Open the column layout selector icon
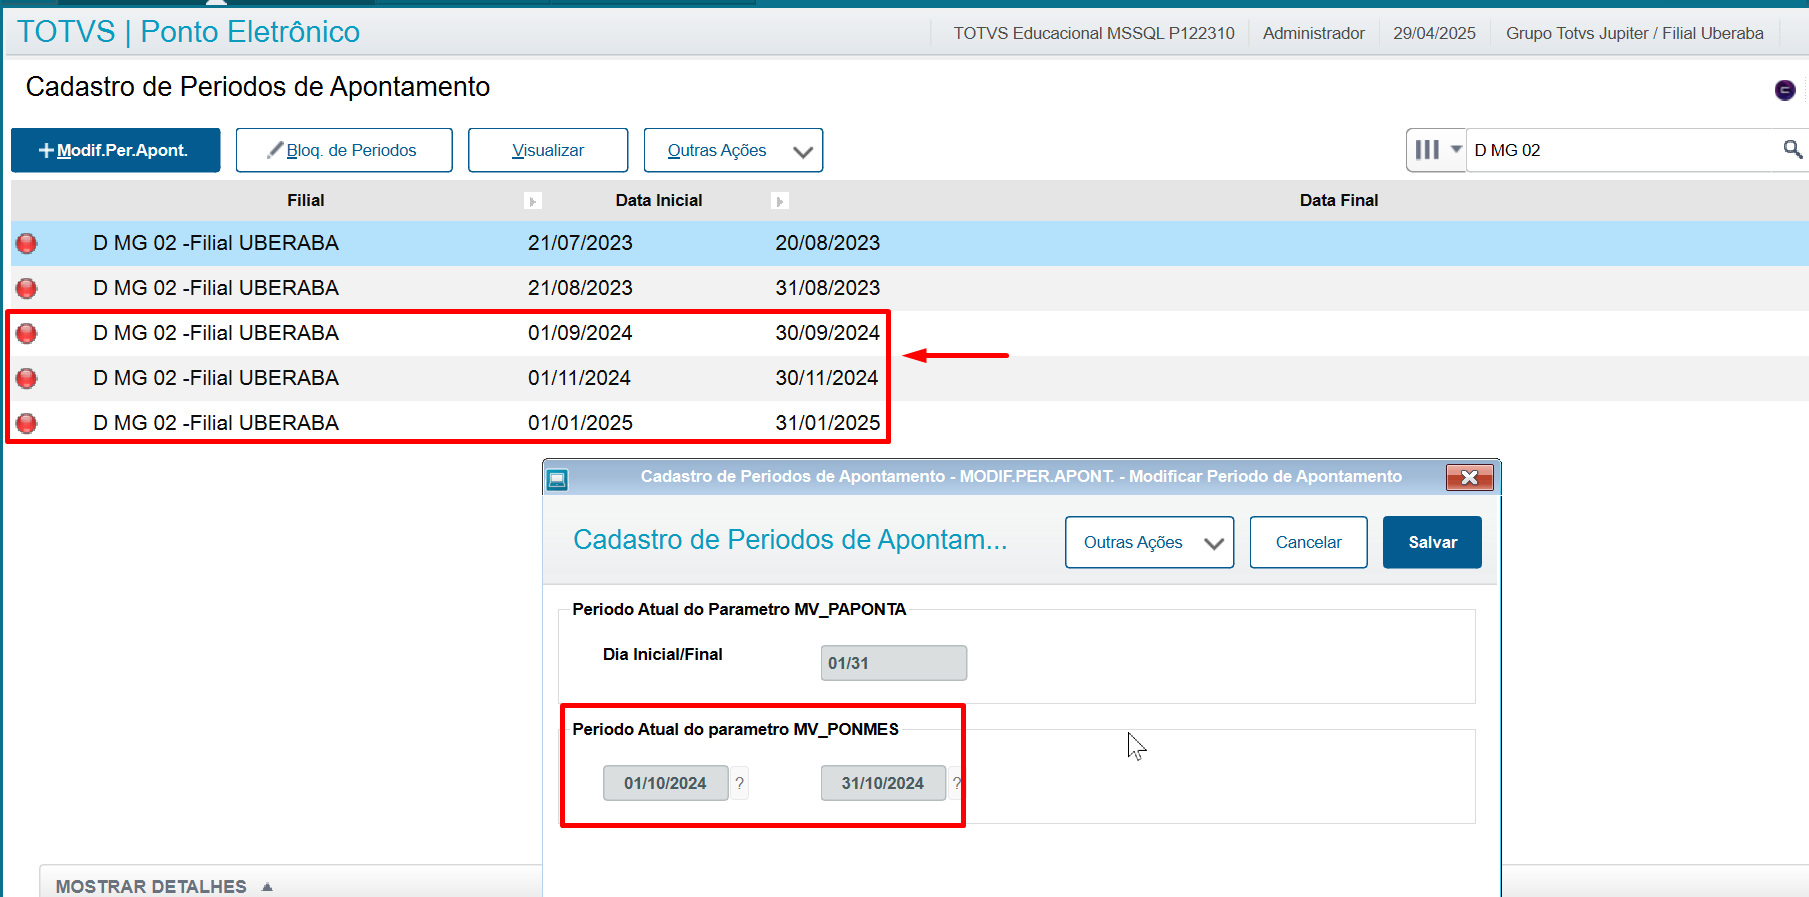Image resolution: width=1809 pixels, height=897 pixels. coord(1427,150)
